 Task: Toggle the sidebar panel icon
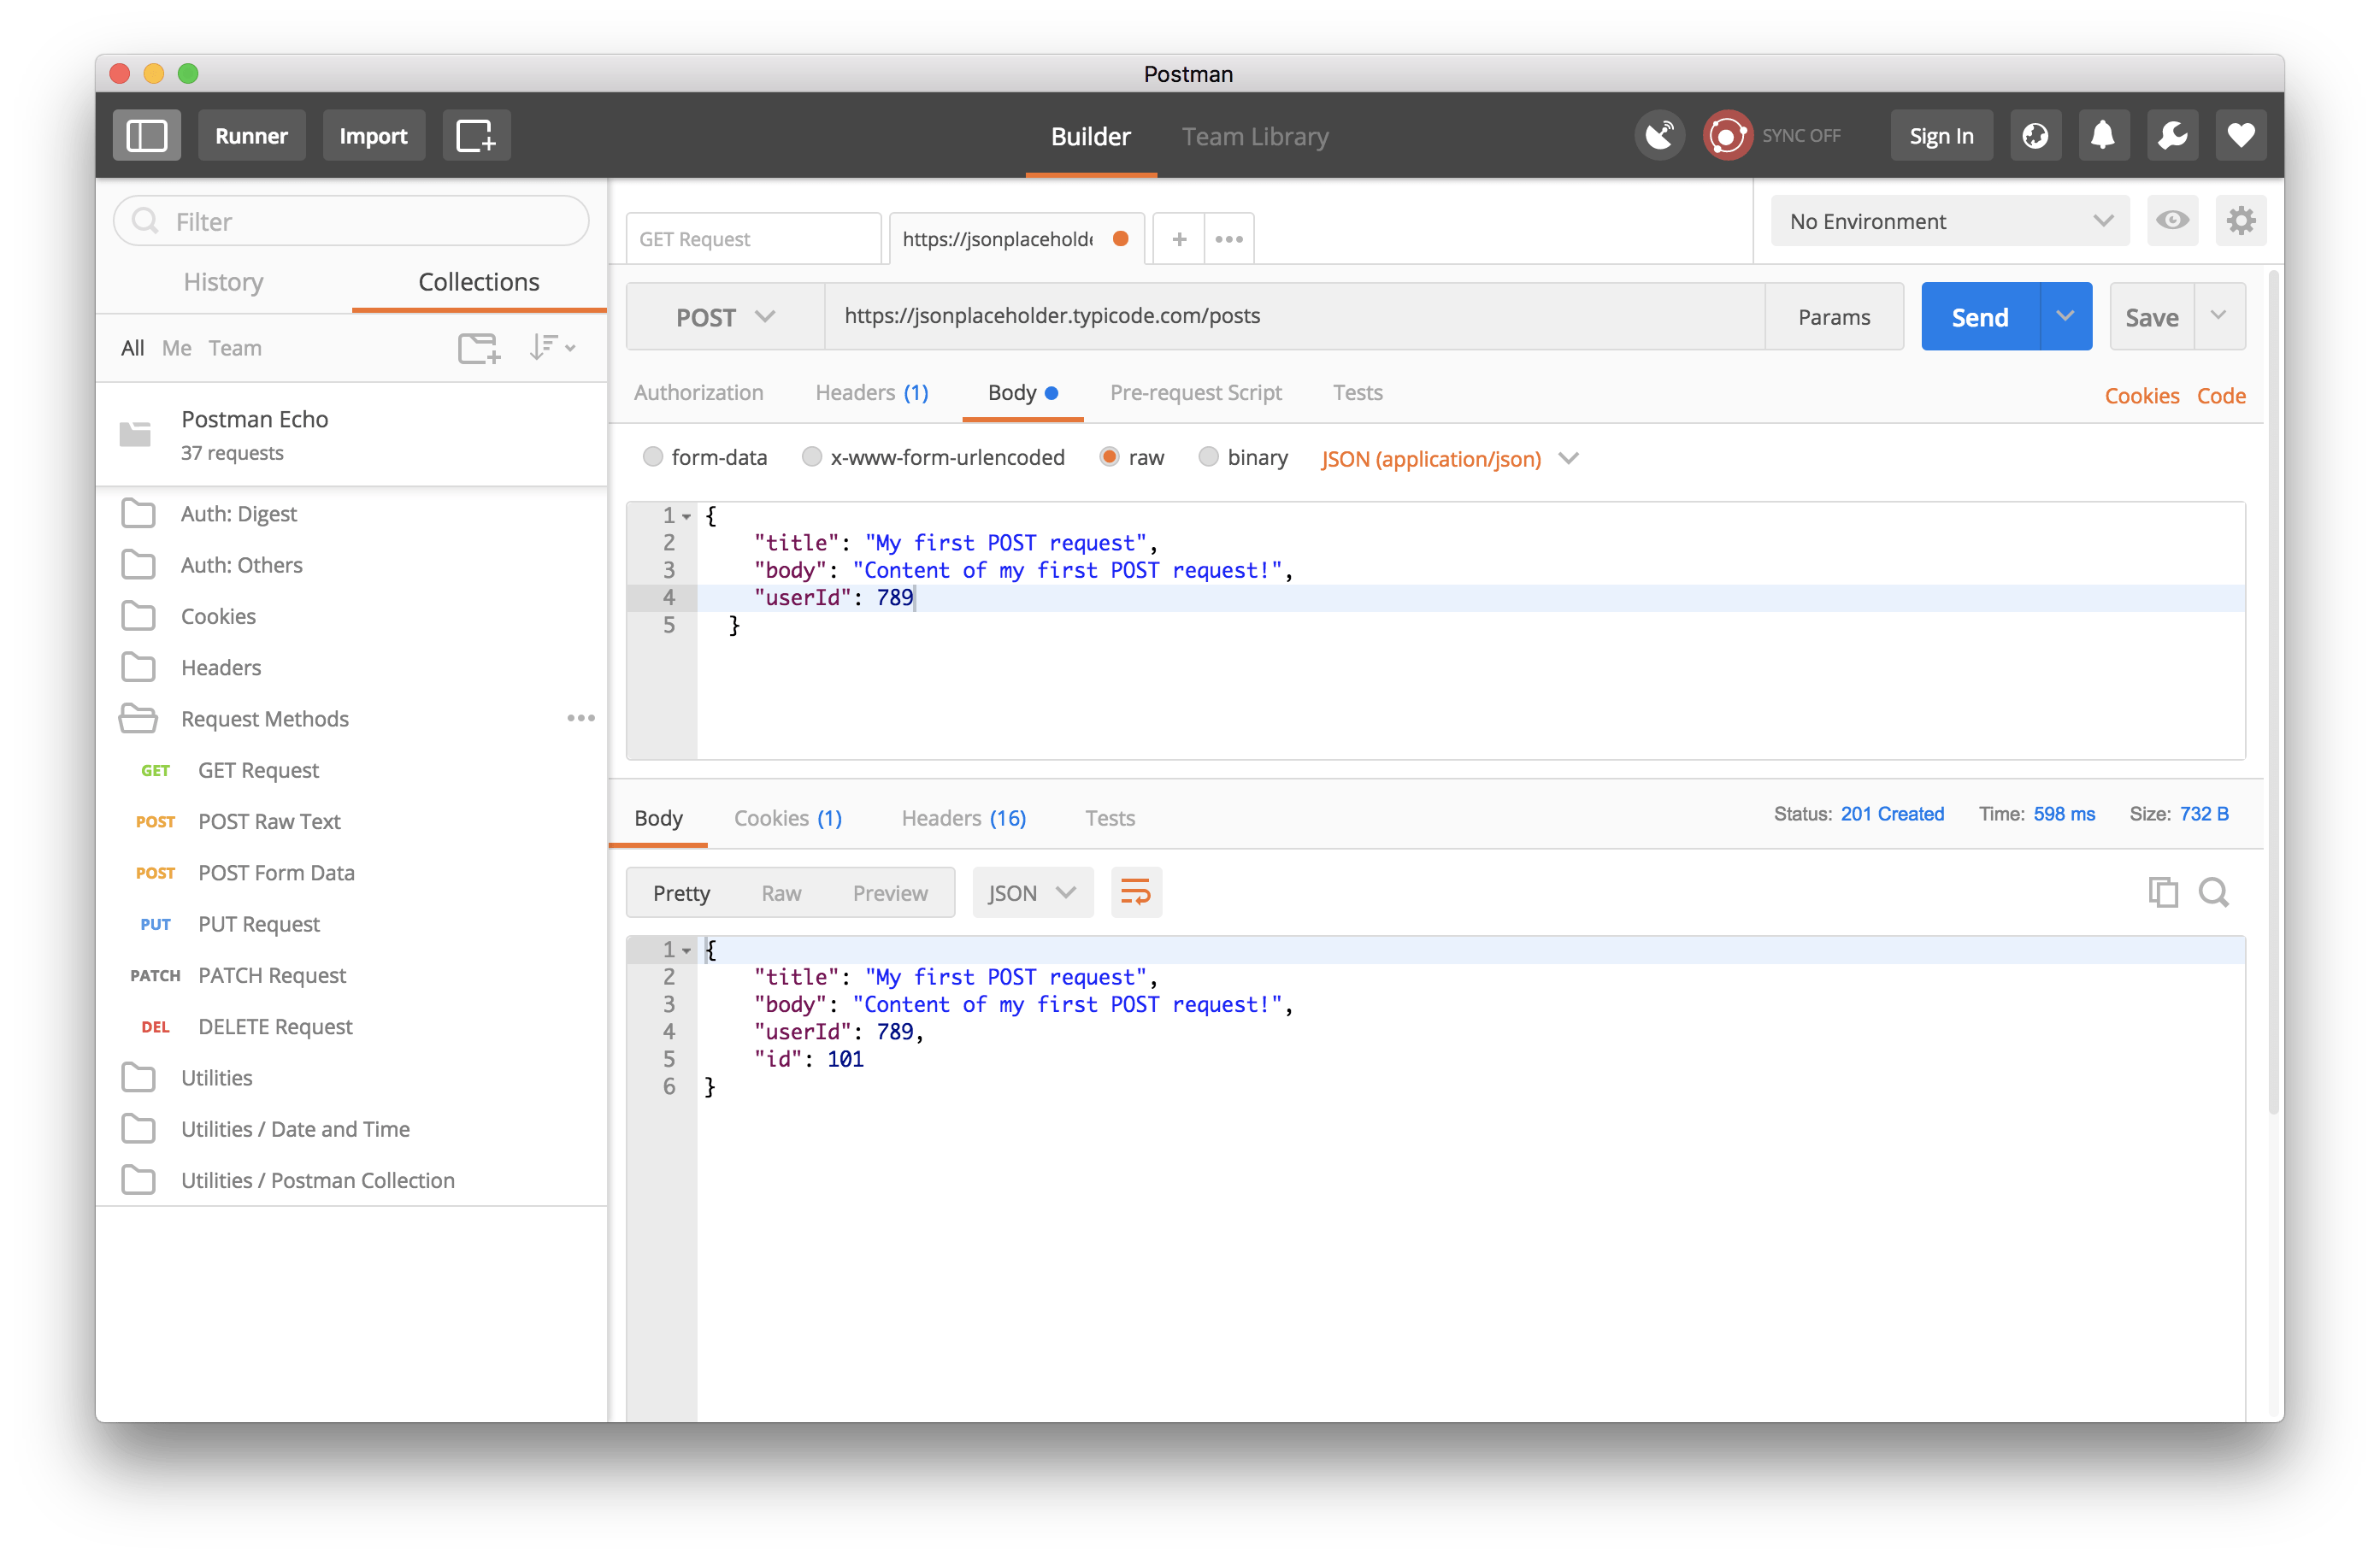146,136
